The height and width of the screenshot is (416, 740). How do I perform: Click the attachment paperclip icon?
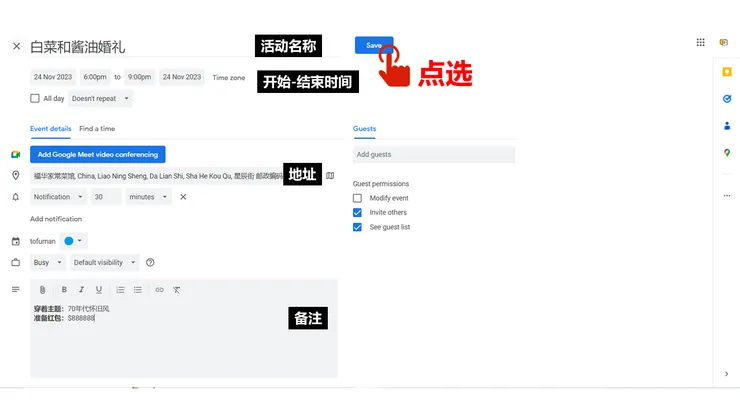coord(42,290)
